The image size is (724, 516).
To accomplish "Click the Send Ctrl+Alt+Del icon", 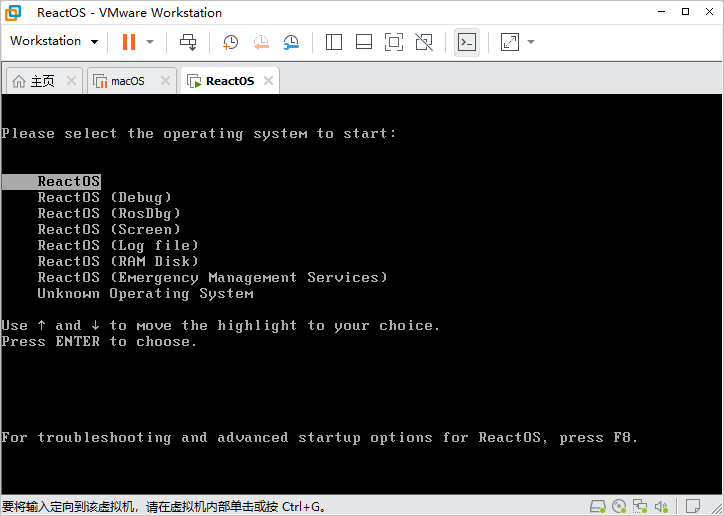I will tap(188, 42).
